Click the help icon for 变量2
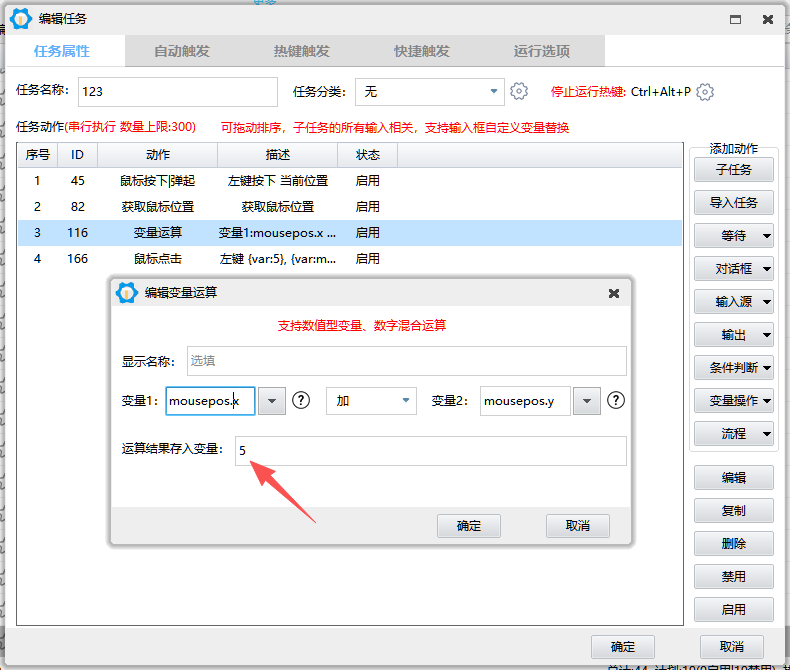790x670 pixels. [616, 400]
